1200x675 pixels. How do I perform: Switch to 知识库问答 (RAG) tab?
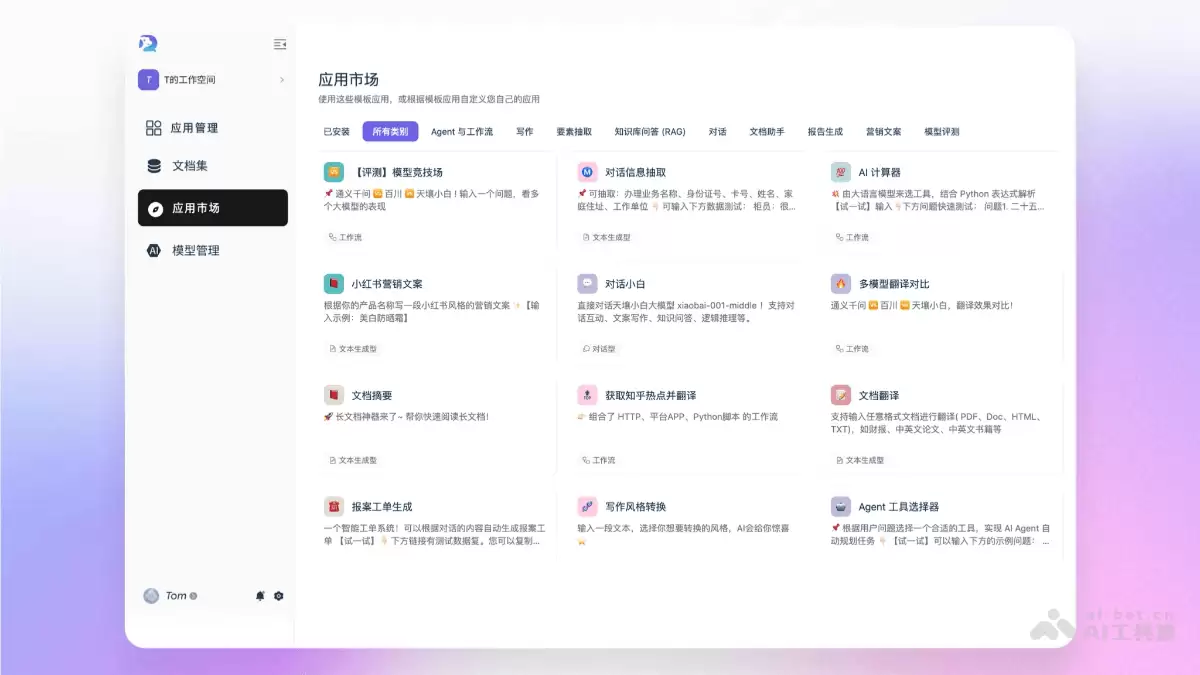pos(650,132)
